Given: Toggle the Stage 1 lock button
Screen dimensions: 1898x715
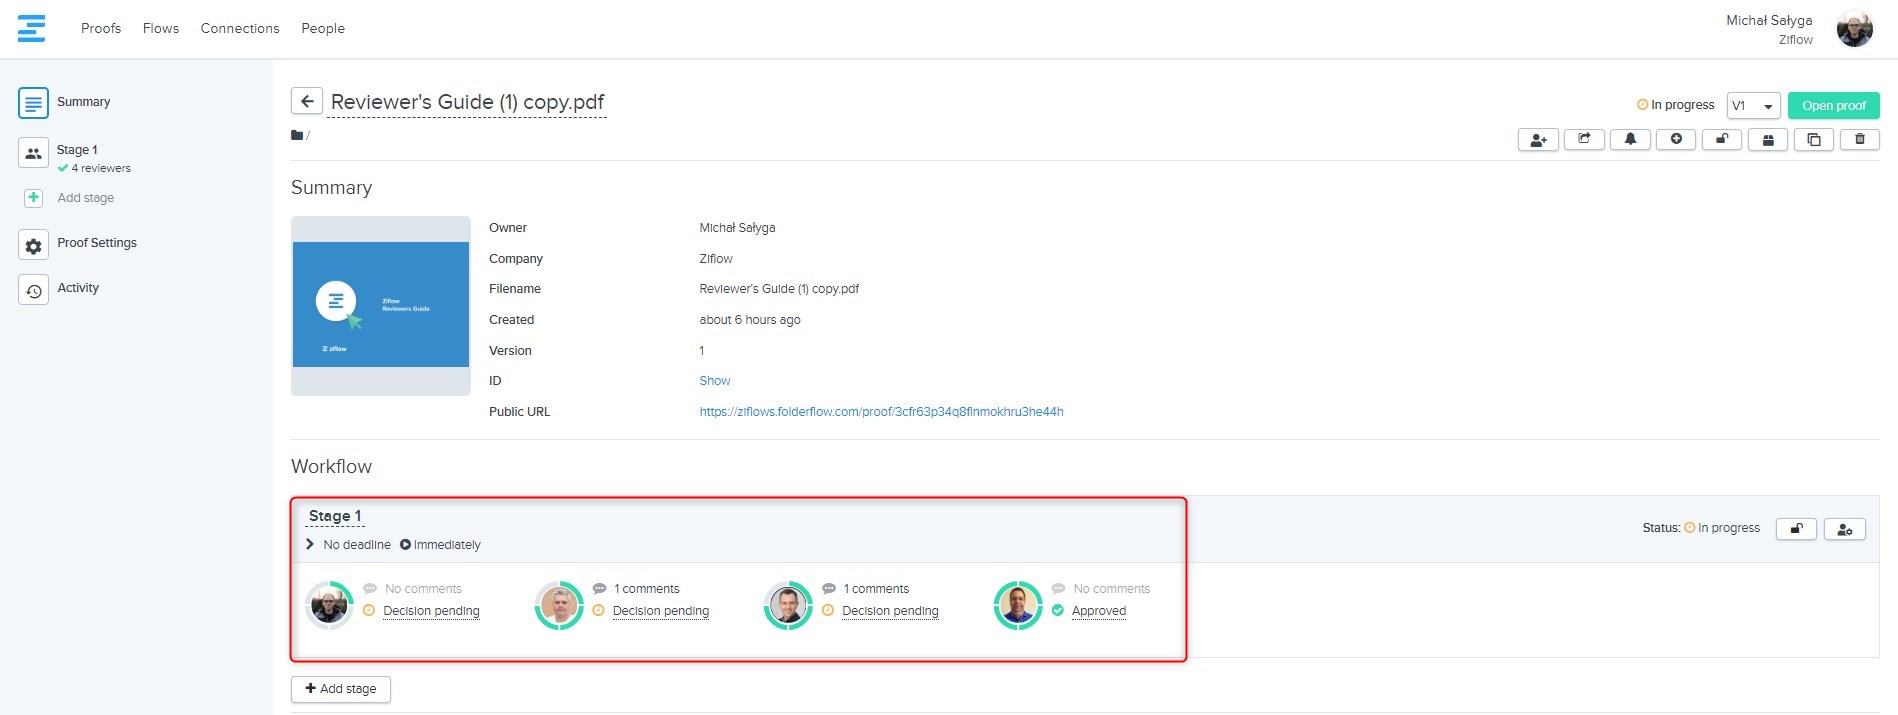Looking at the screenshot, I should (x=1797, y=529).
